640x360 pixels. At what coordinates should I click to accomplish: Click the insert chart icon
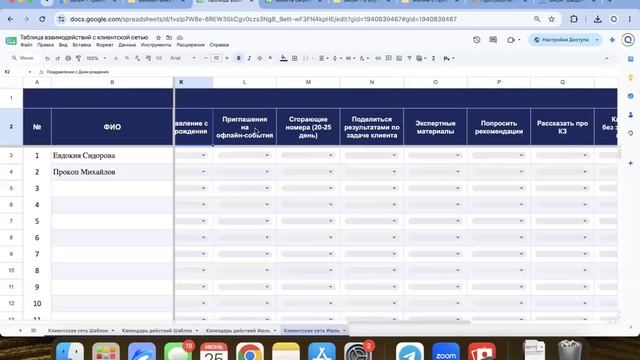[x=399, y=58]
